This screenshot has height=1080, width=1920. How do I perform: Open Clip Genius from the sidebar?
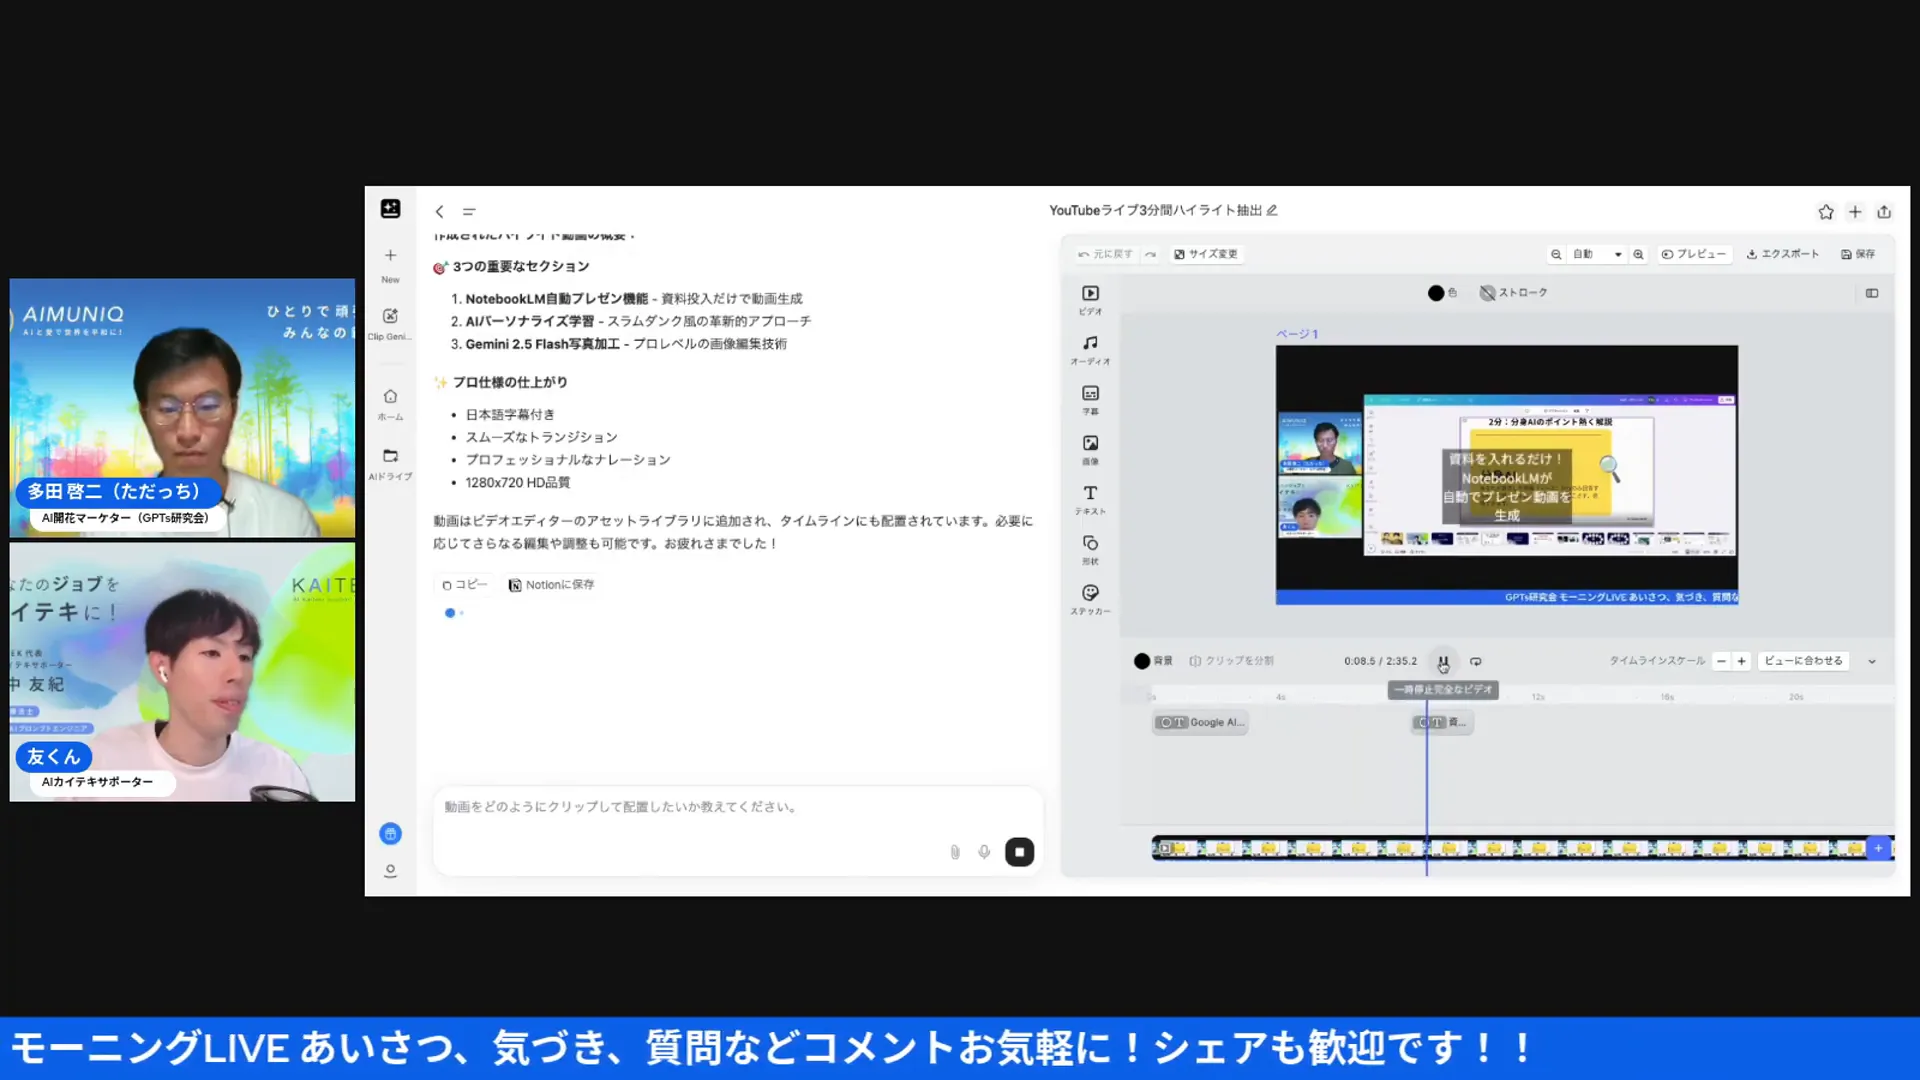pyautogui.click(x=390, y=324)
